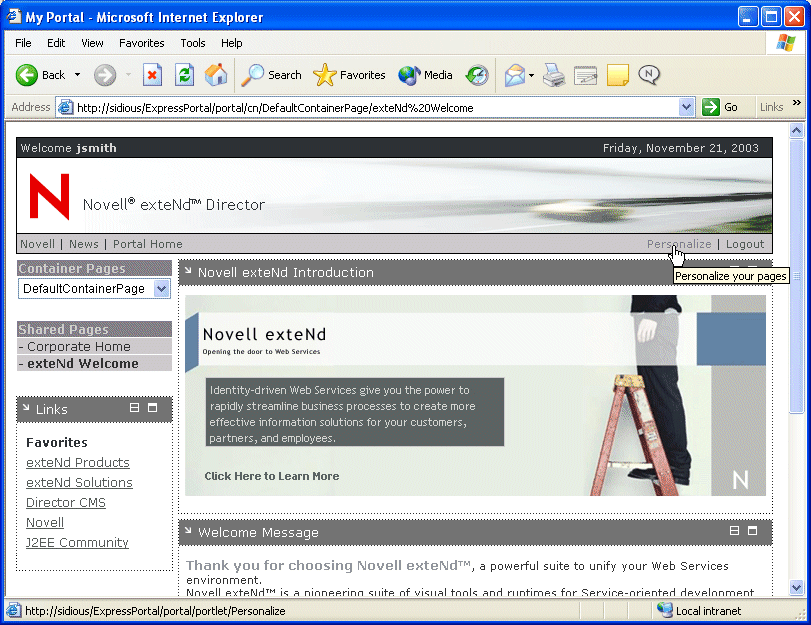The image size is (811, 625).
Task: Click the yellow Discuss note icon
Action: [618, 76]
